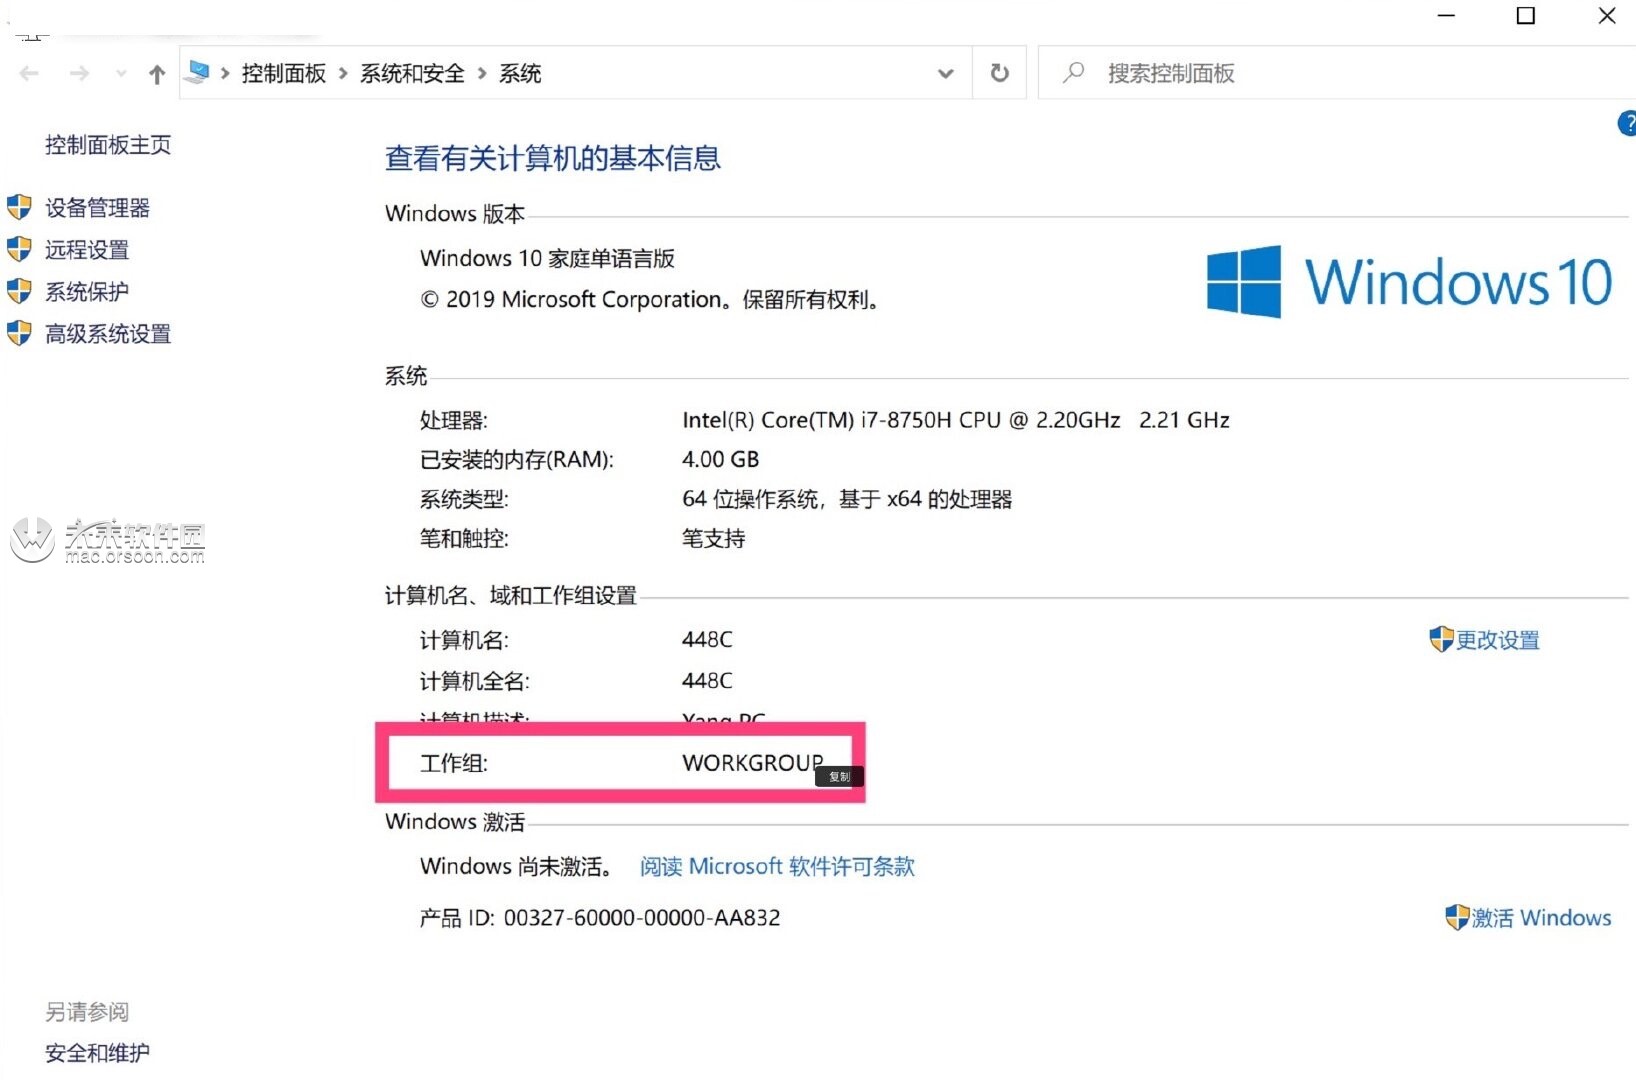Click the 复制 tooltip button near WORKGROUP
The height and width of the screenshot is (1080, 1636).
pos(838,777)
